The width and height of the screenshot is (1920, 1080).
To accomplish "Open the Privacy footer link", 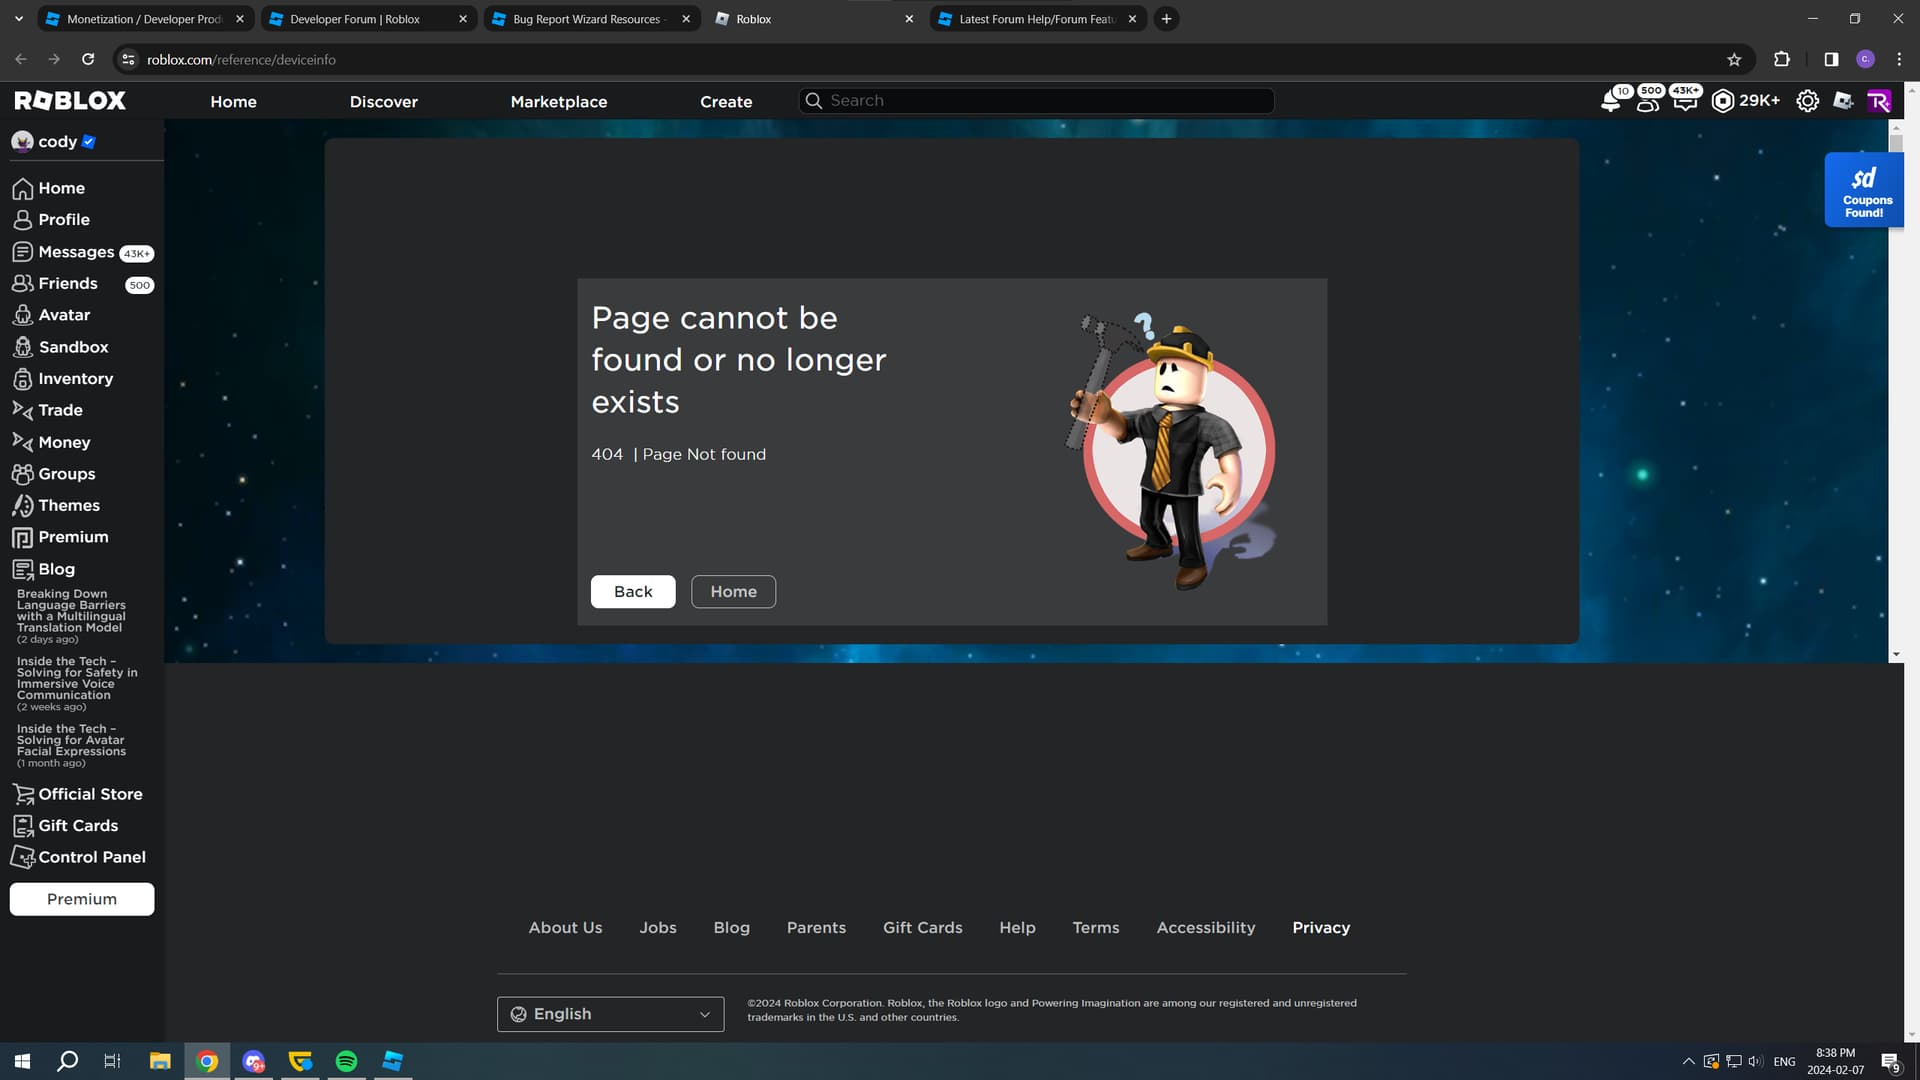I will pyautogui.click(x=1320, y=928).
